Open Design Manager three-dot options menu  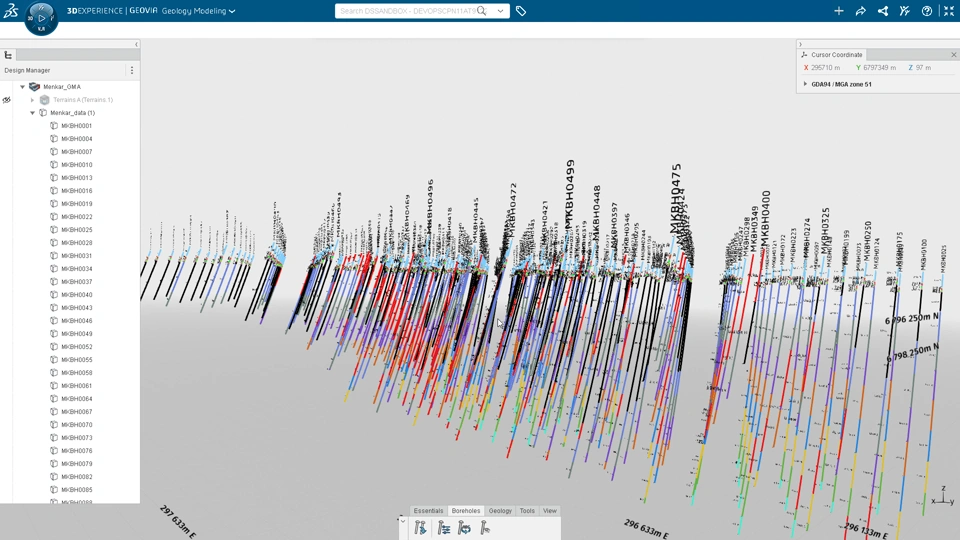(132, 70)
